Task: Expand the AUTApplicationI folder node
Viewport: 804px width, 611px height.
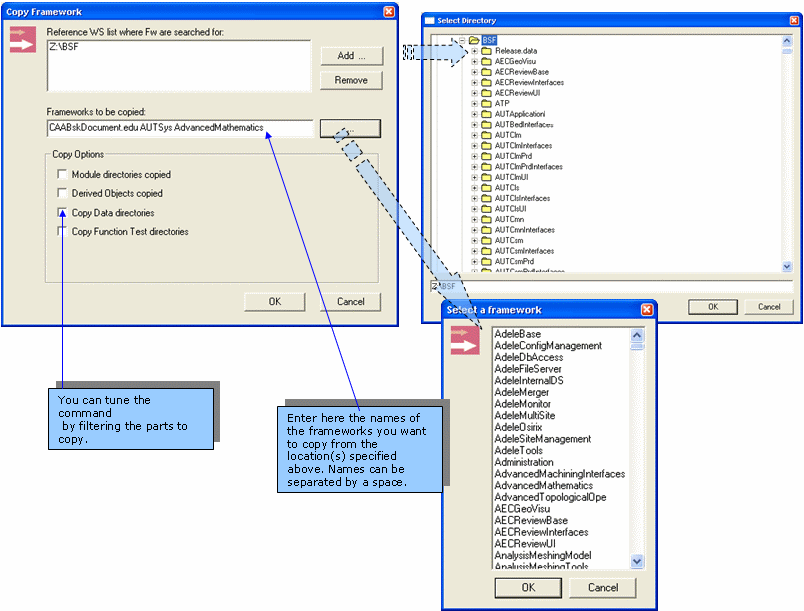Action: 474,114
